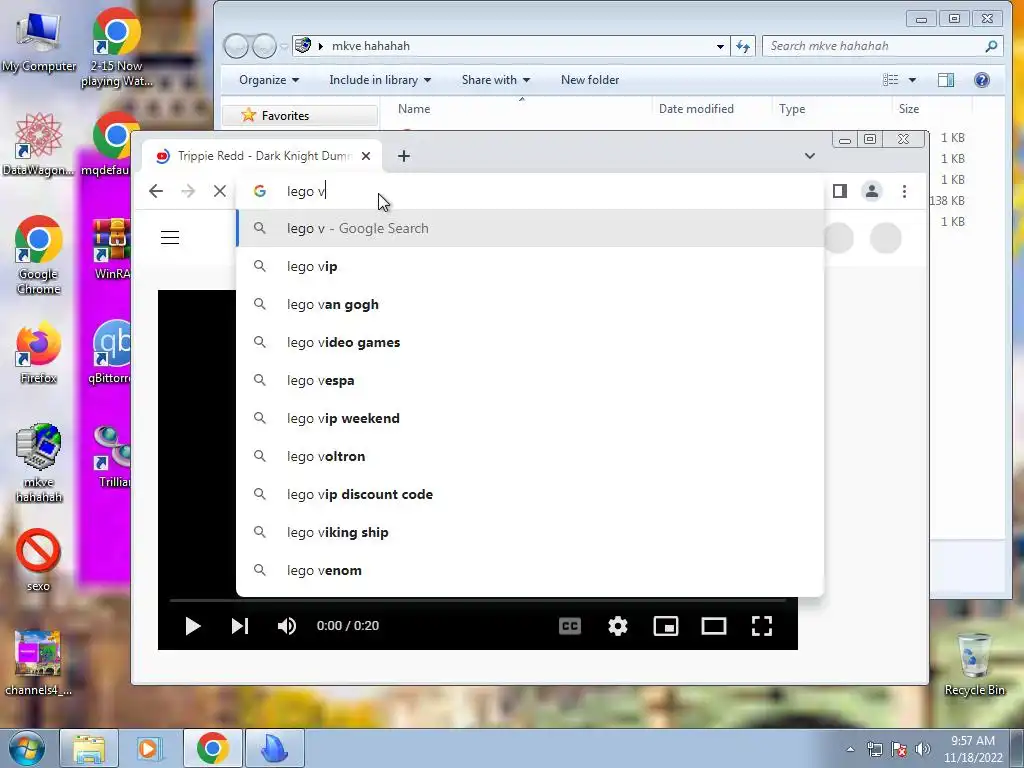This screenshot has height=768, width=1024.
Task: Expand the tab search dropdown
Action: (810, 156)
